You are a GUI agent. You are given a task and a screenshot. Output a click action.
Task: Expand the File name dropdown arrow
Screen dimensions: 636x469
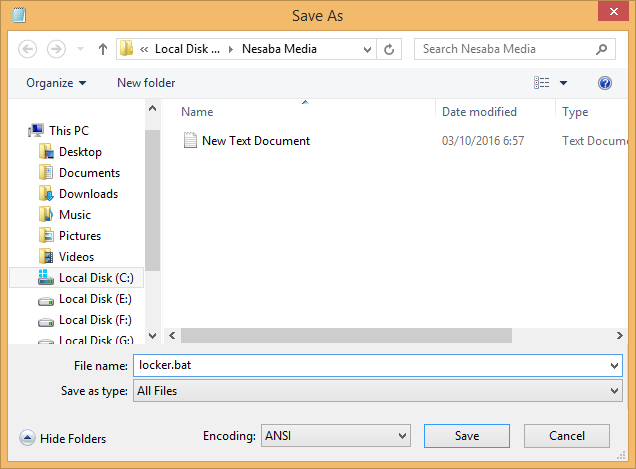tap(615, 366)
